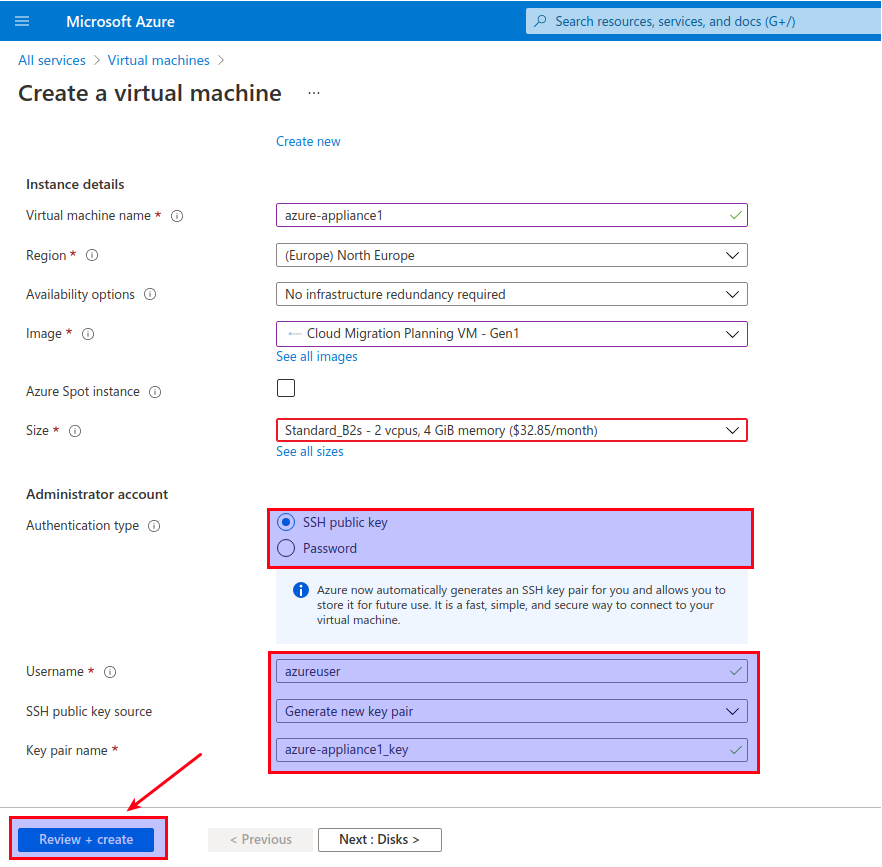Open the Region dropdown
This screenshot has height=867, width=882.
pos(511,255)
